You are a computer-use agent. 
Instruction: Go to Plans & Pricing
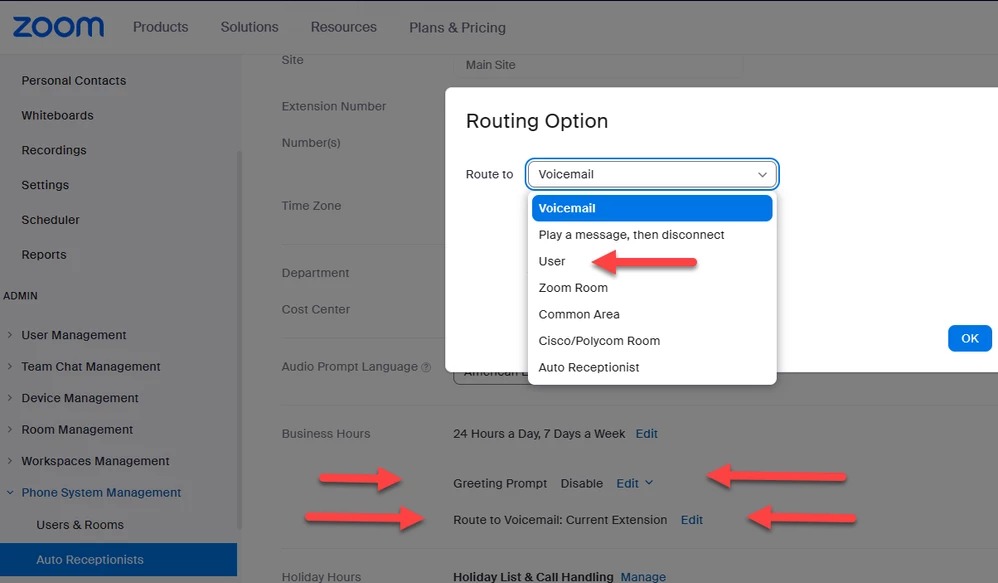pos(457,27)
